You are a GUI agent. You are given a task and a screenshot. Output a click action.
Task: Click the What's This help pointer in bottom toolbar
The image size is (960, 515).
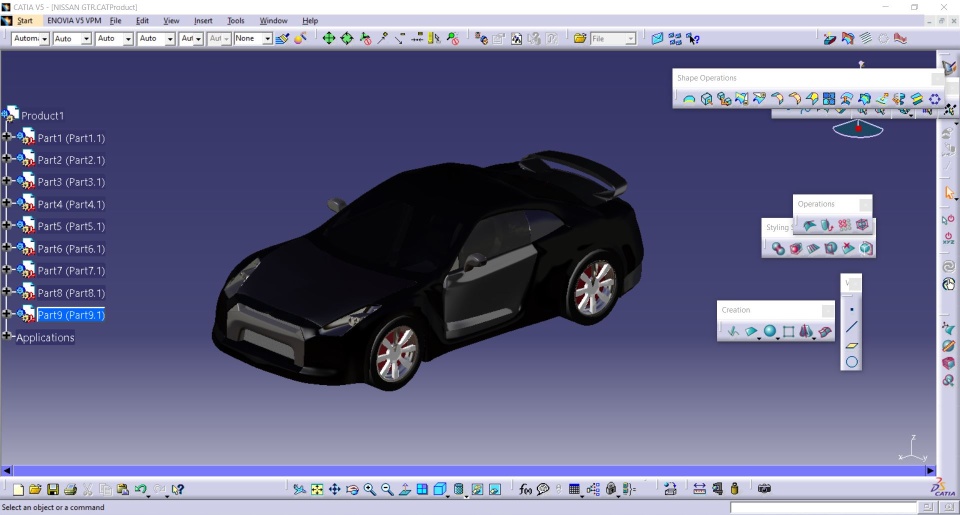(x=178, y=489)
